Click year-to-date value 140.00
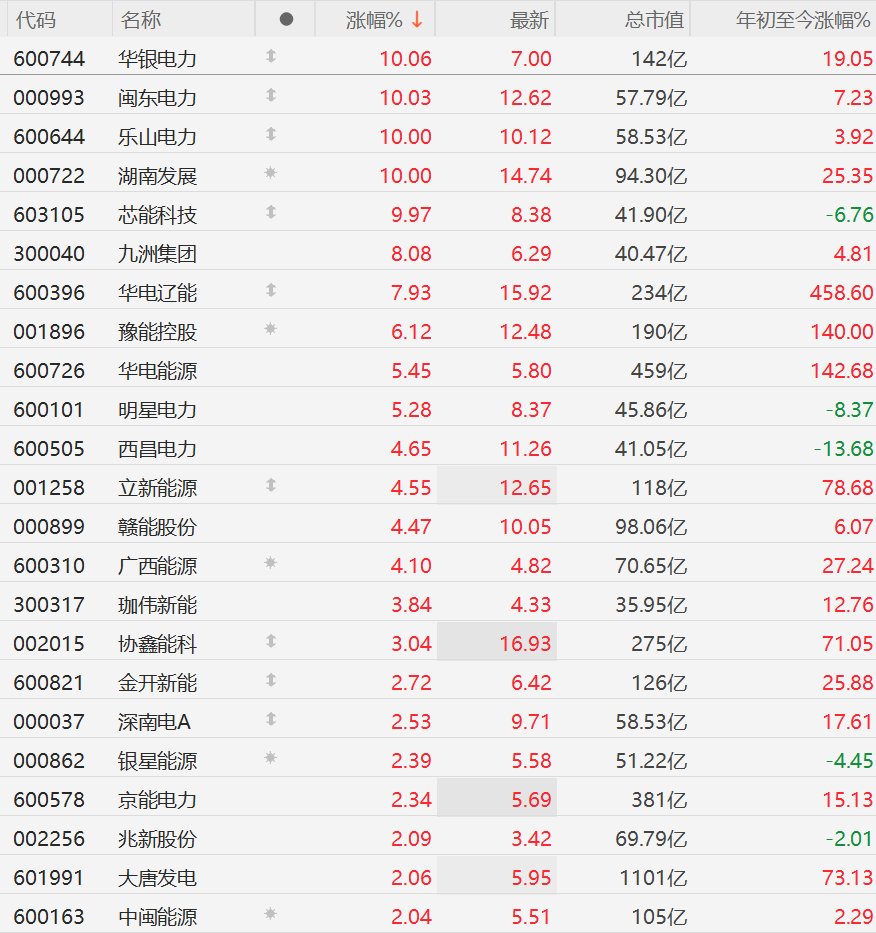 pyautogui.click(x=841, y=332)
